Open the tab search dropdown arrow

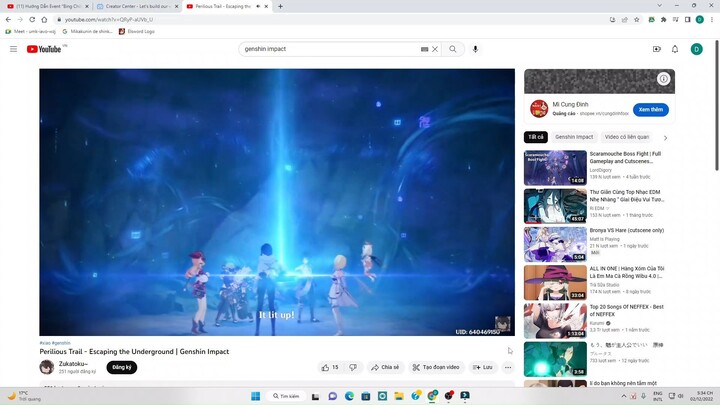pyautogui.click(x=659, y=6)
